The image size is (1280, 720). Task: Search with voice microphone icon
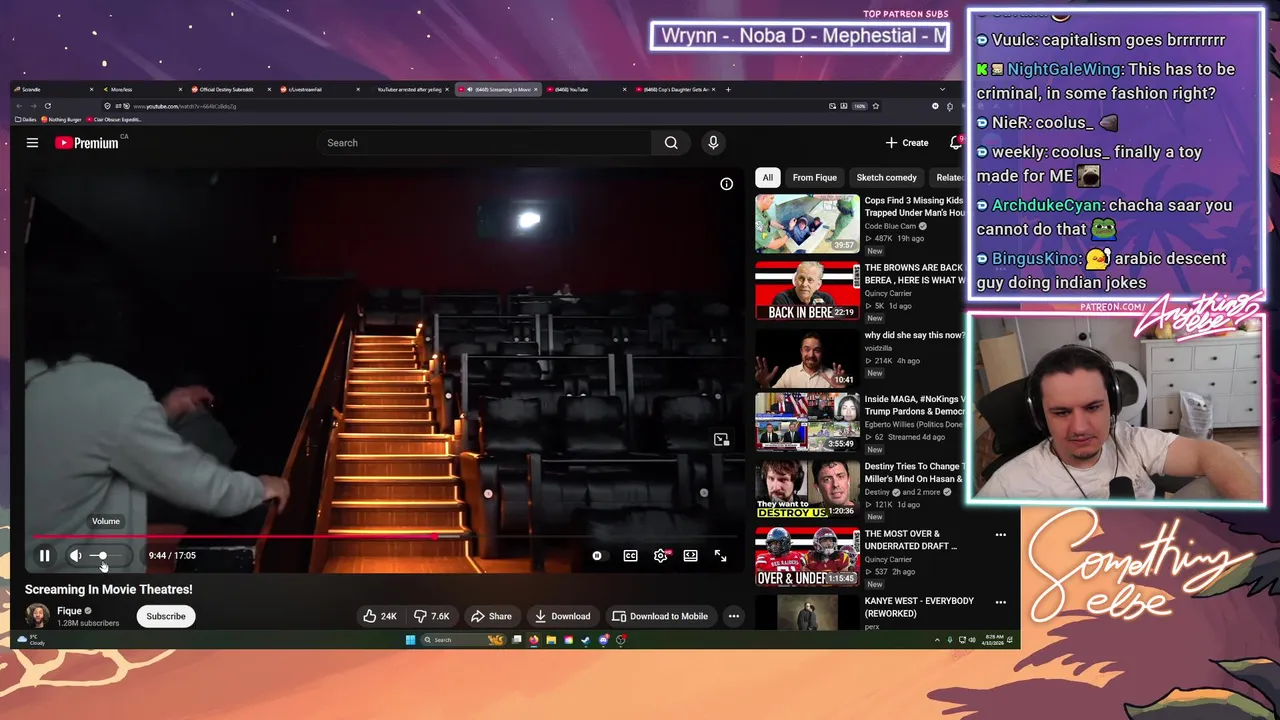pos(713,143)
